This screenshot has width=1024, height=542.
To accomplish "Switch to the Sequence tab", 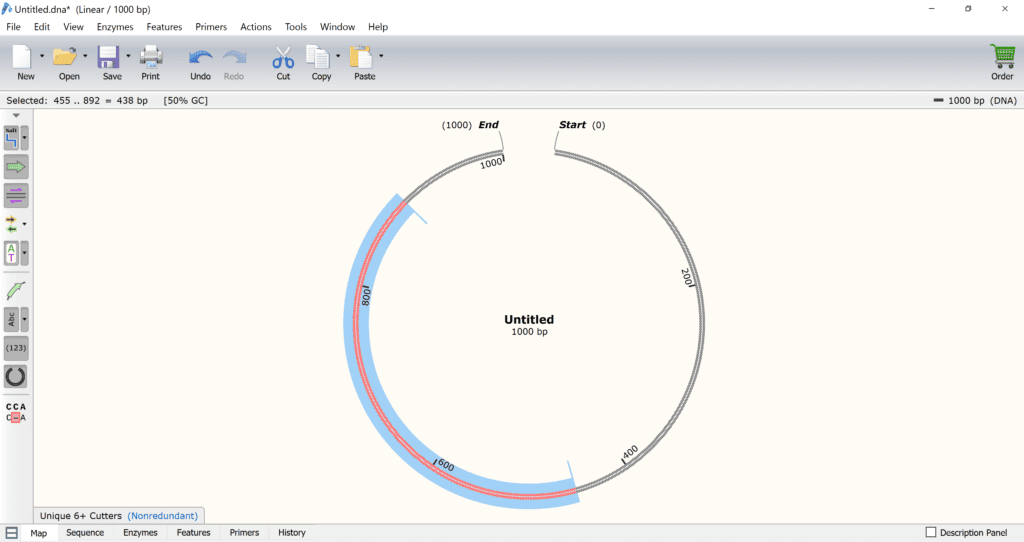I will tap(85, 533).
